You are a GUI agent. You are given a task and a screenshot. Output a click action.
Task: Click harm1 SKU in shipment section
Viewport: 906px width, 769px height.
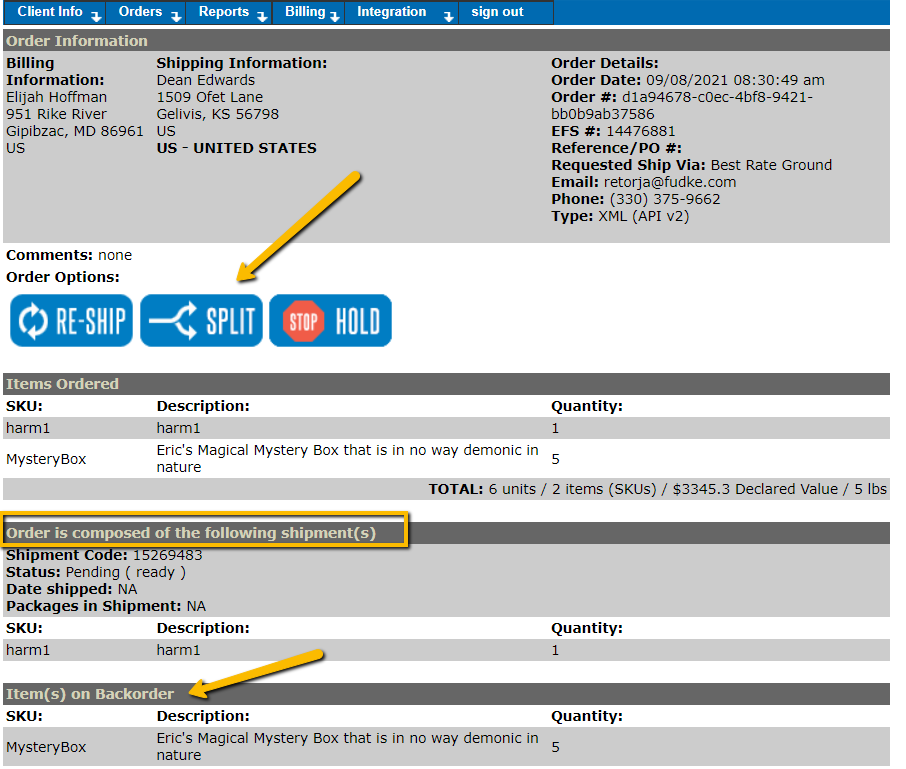pos(28,651)
